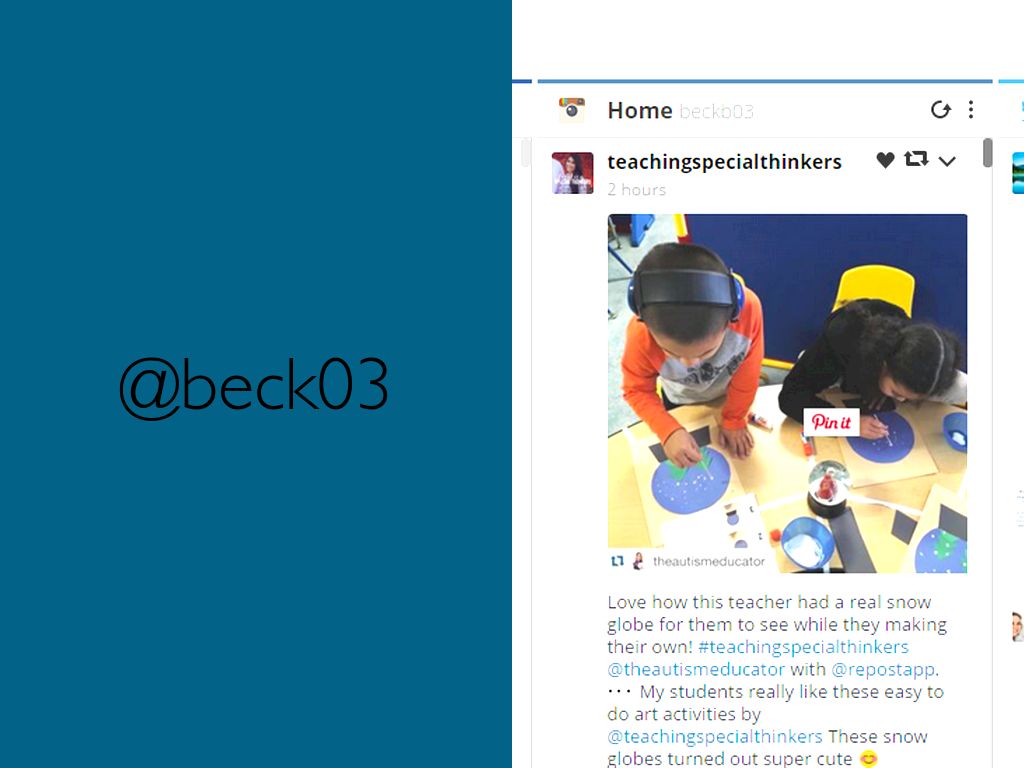Refresh the Home stream
1024x768 pixels.
pos(940,110)
